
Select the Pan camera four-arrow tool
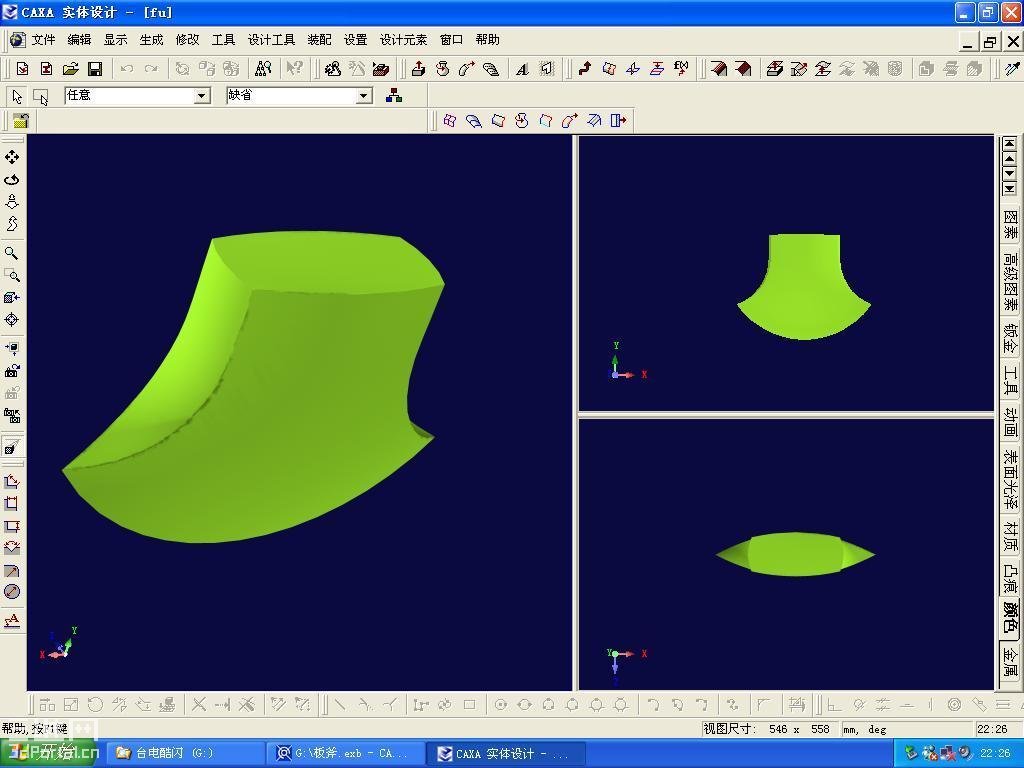12,157
